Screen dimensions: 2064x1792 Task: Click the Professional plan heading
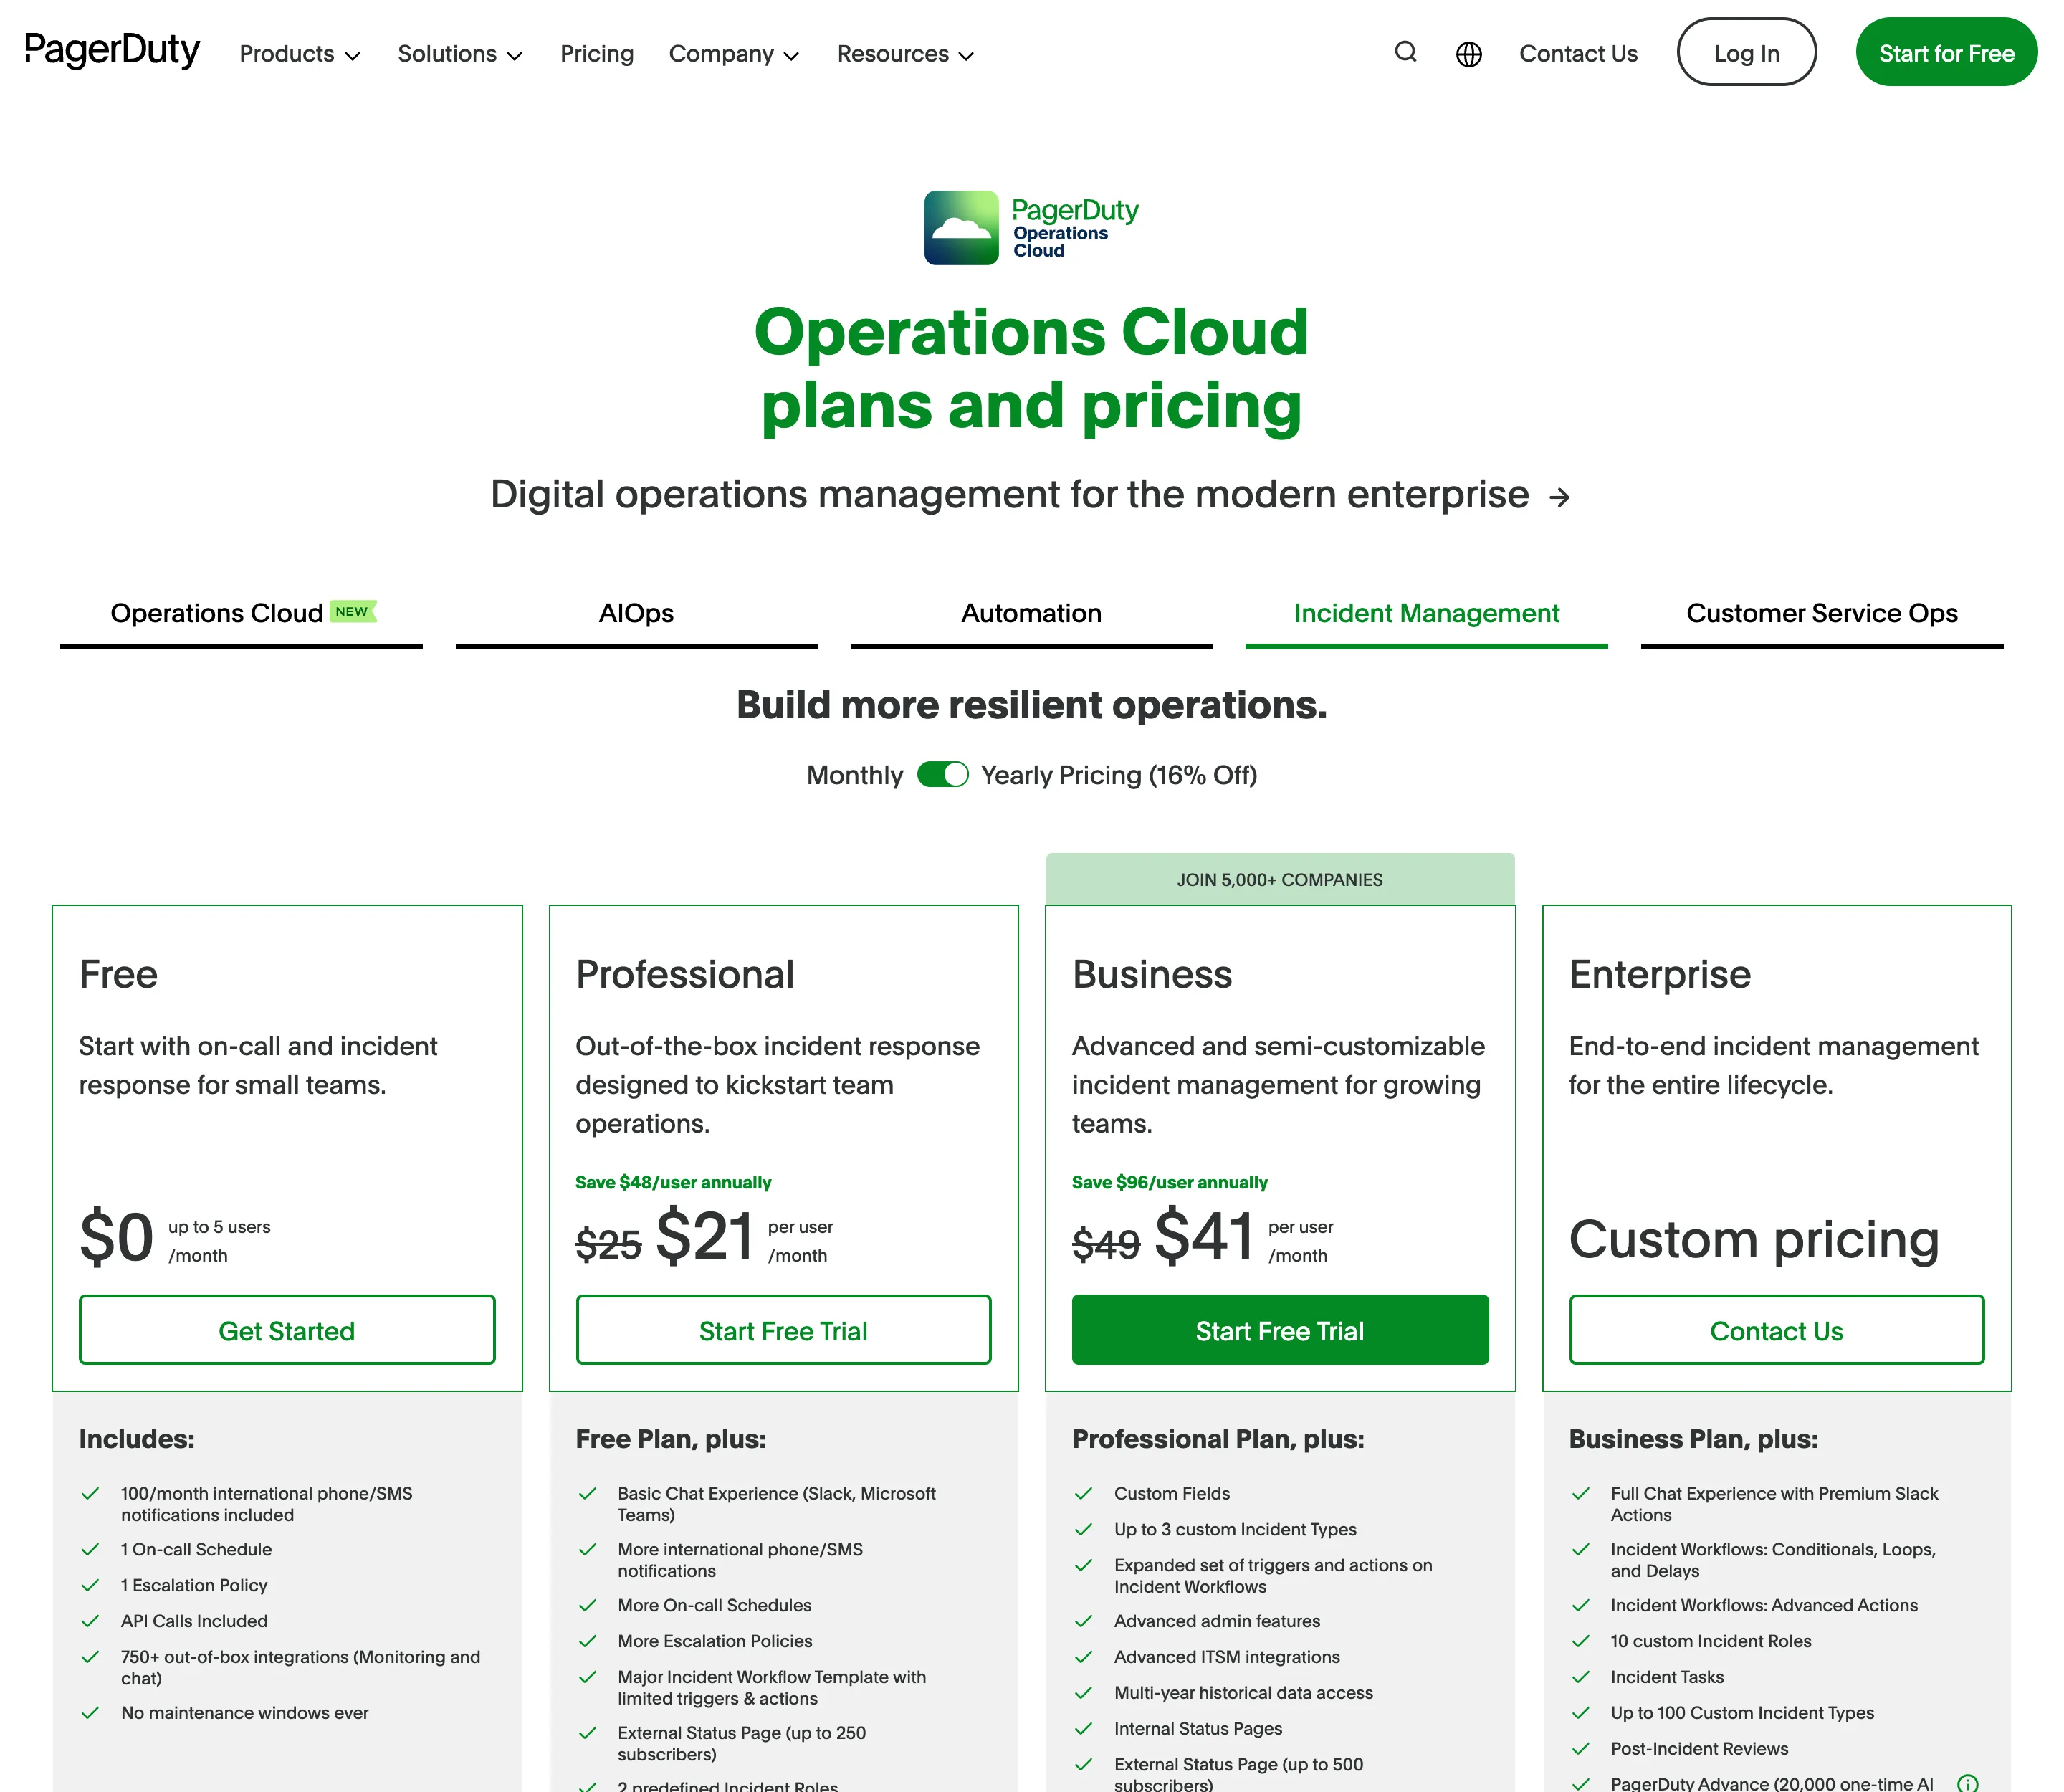[685, 975]
